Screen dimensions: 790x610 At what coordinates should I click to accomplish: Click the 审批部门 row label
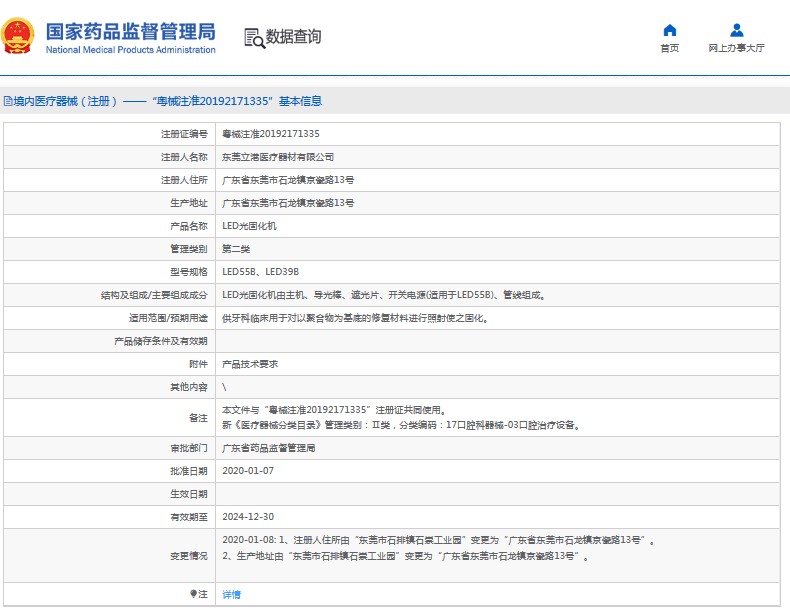189,448
